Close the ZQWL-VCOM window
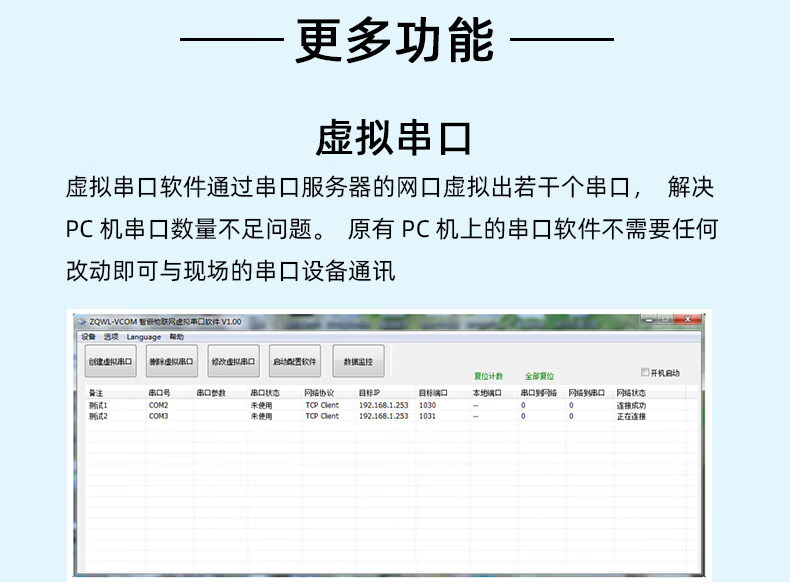Screen dimensions: 790x582 pos(686,320)
